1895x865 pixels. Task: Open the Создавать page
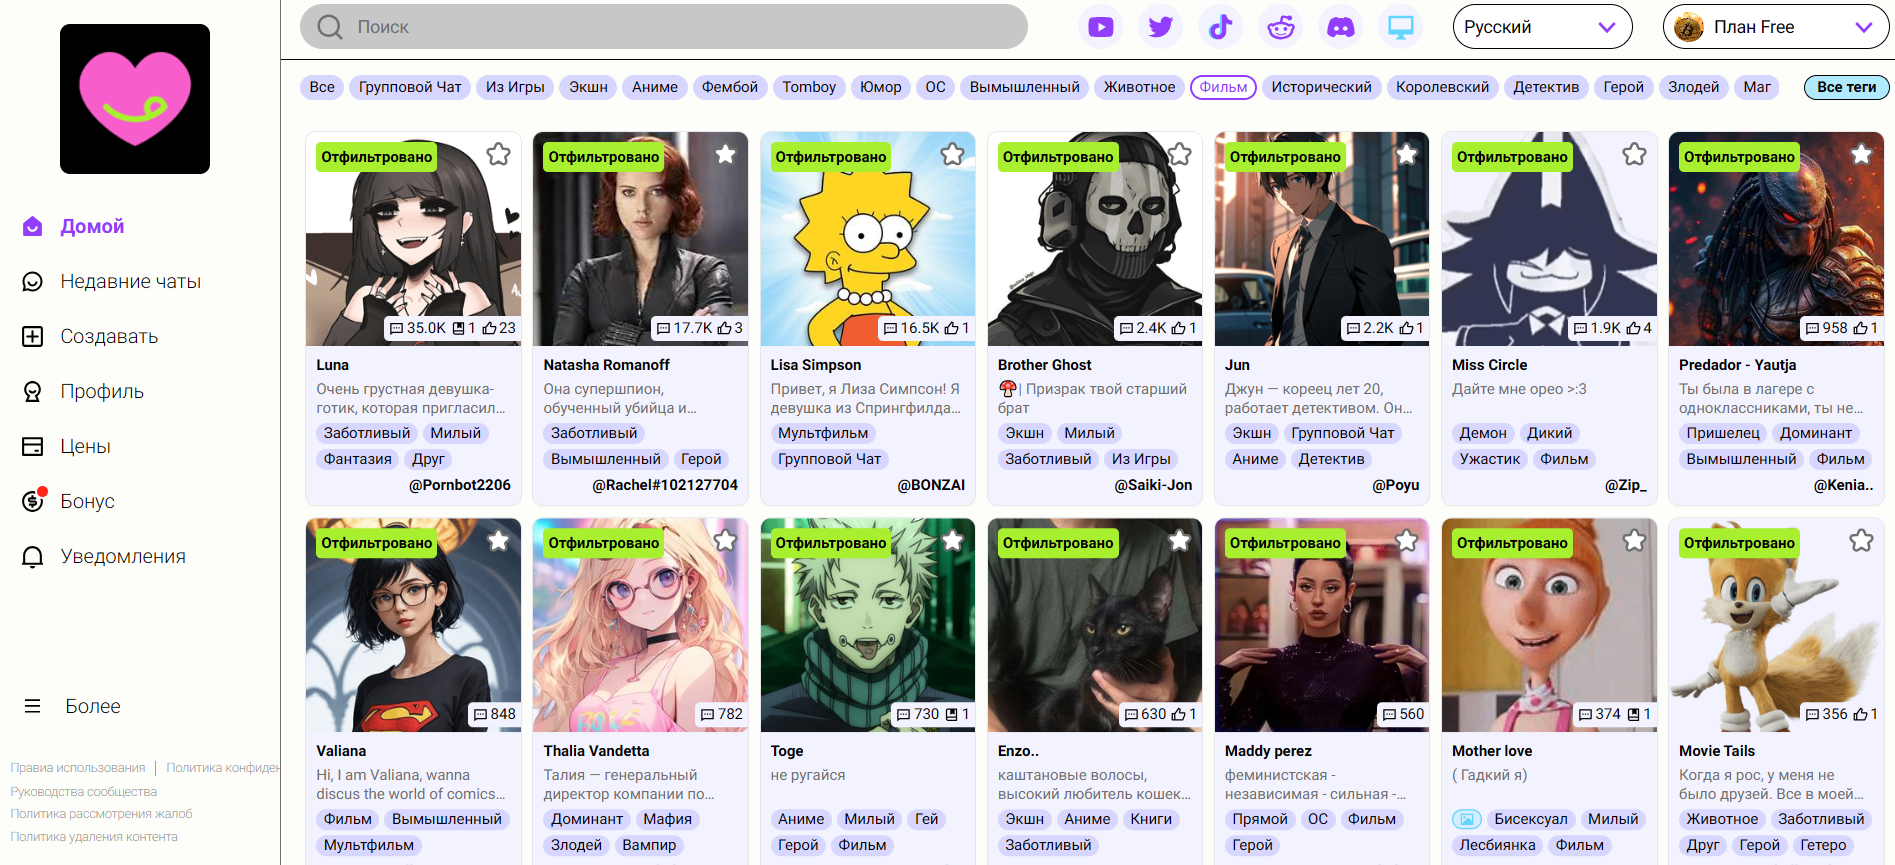click(x=109, y=337)
